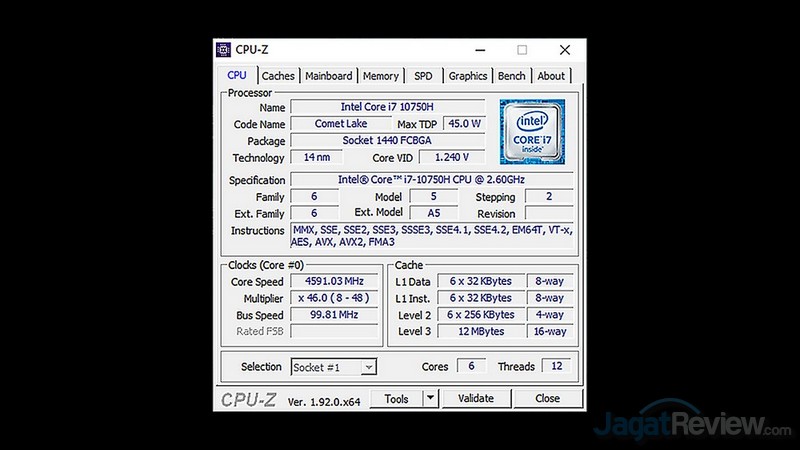This screenshot has width=800, height=450.
Task: Click the Level 3 value 12 MBytes
Action: [481, 331]
